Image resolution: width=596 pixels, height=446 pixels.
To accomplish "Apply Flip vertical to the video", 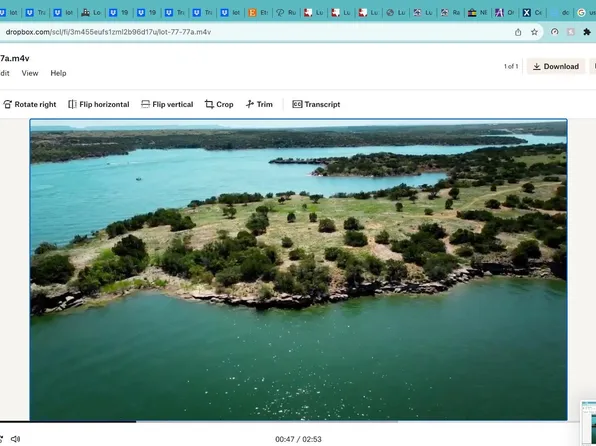I will click(x=167, y=104).
